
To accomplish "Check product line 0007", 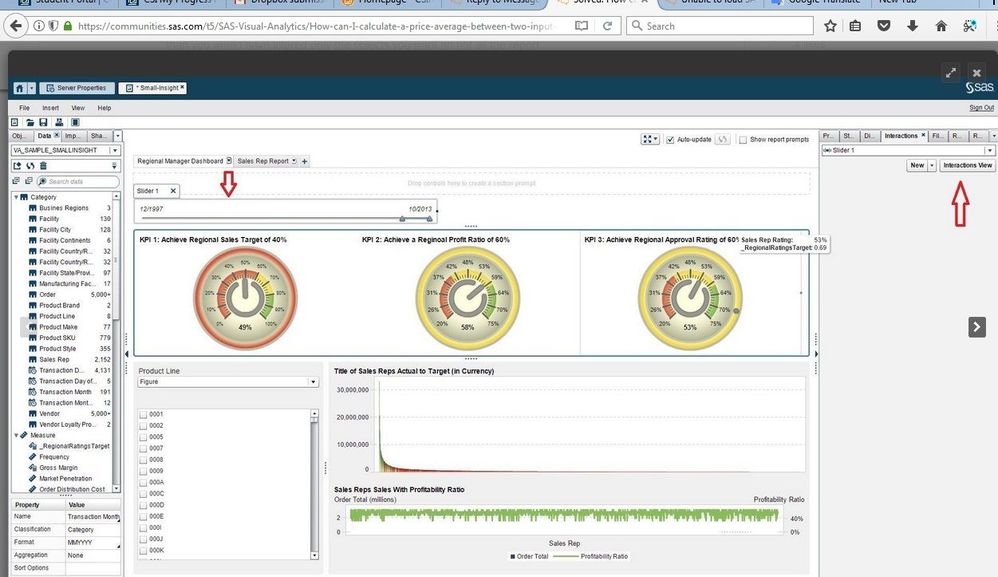I will (x=143, y=448).
